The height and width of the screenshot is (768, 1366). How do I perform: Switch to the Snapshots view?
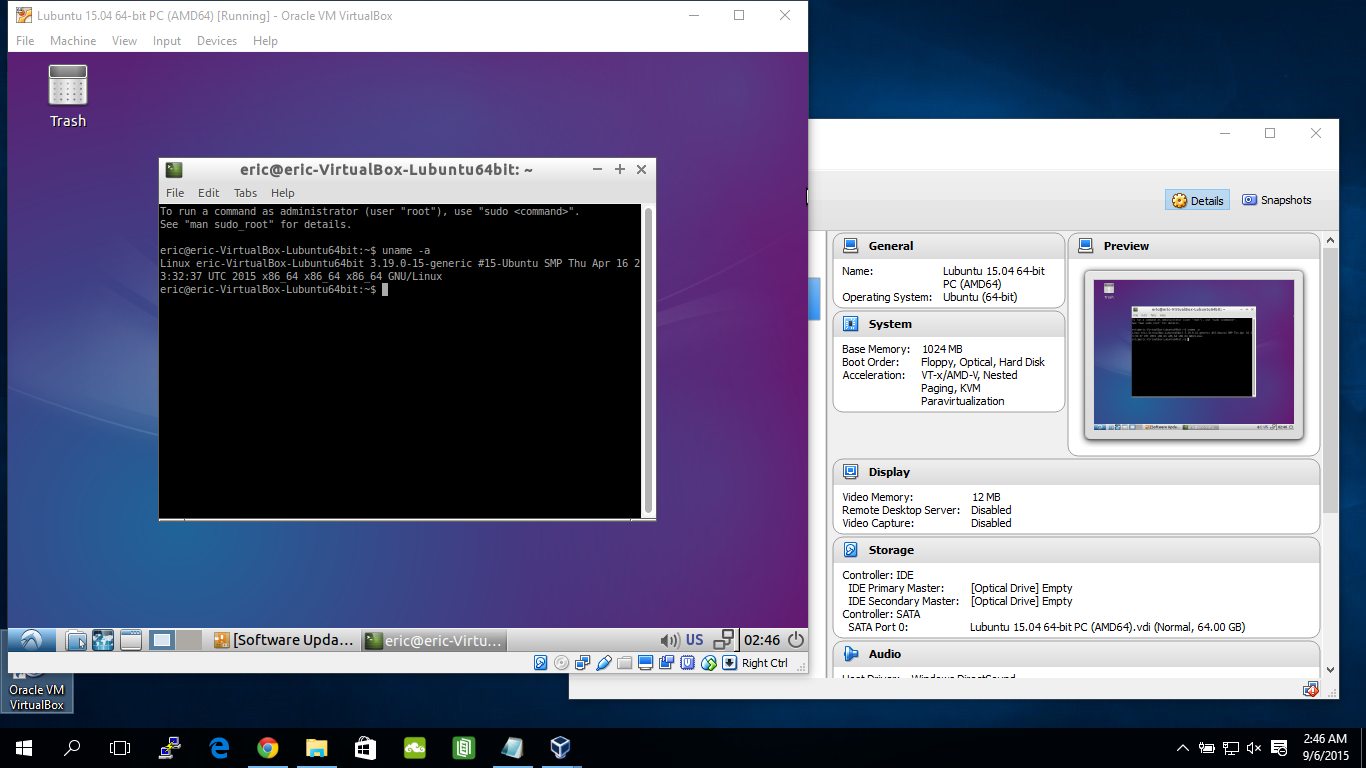pos(1276,200)
